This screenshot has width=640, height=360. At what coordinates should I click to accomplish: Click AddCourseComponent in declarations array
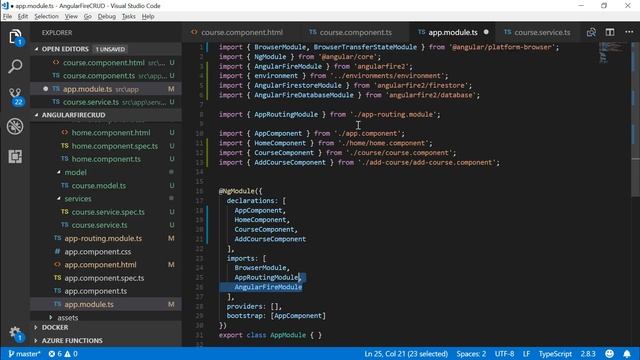coord(270,239)
